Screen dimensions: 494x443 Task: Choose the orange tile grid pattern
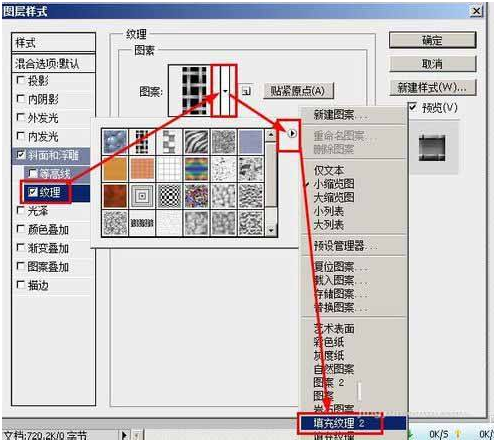pyautogui.click(x=142, y=169)
